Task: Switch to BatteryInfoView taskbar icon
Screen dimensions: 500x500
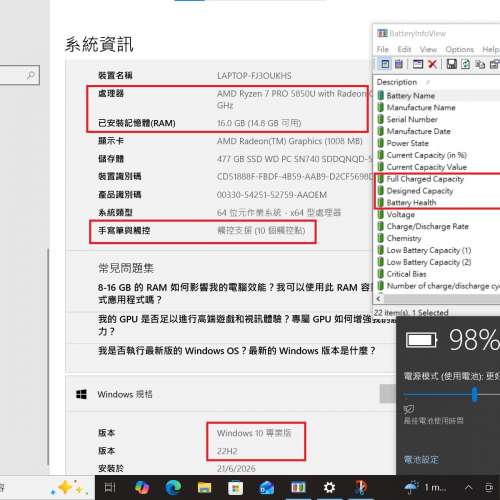Action: coord(298,488)
